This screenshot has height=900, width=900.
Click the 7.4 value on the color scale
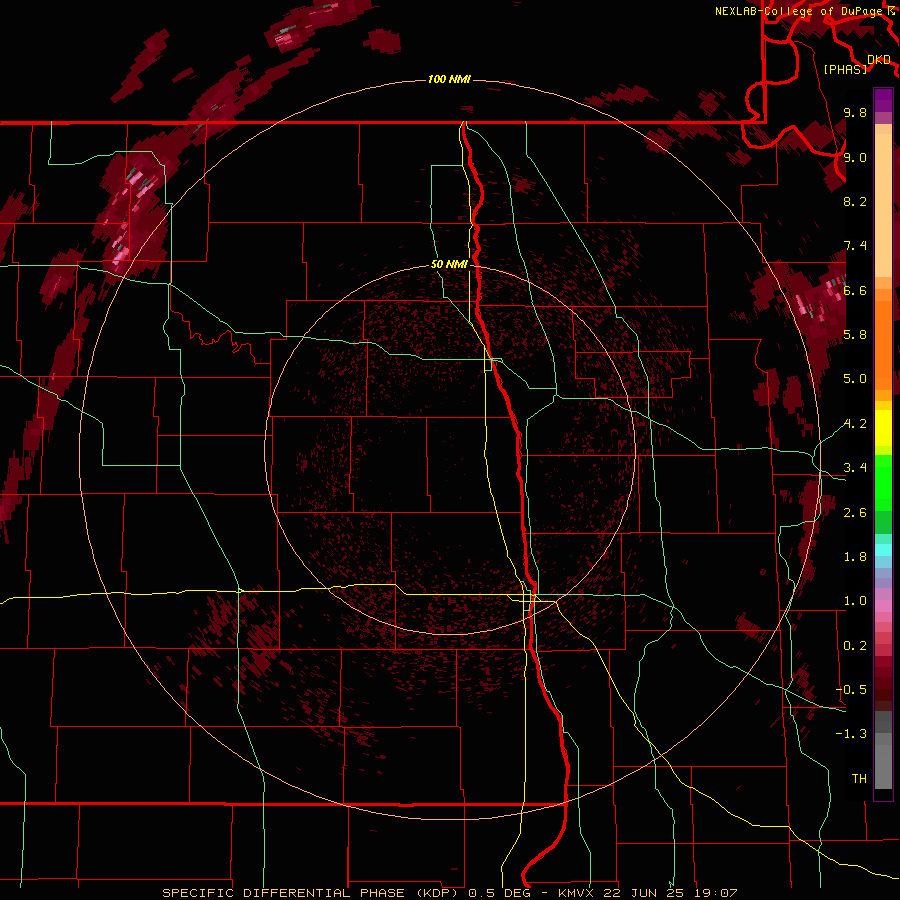(855, 246)
